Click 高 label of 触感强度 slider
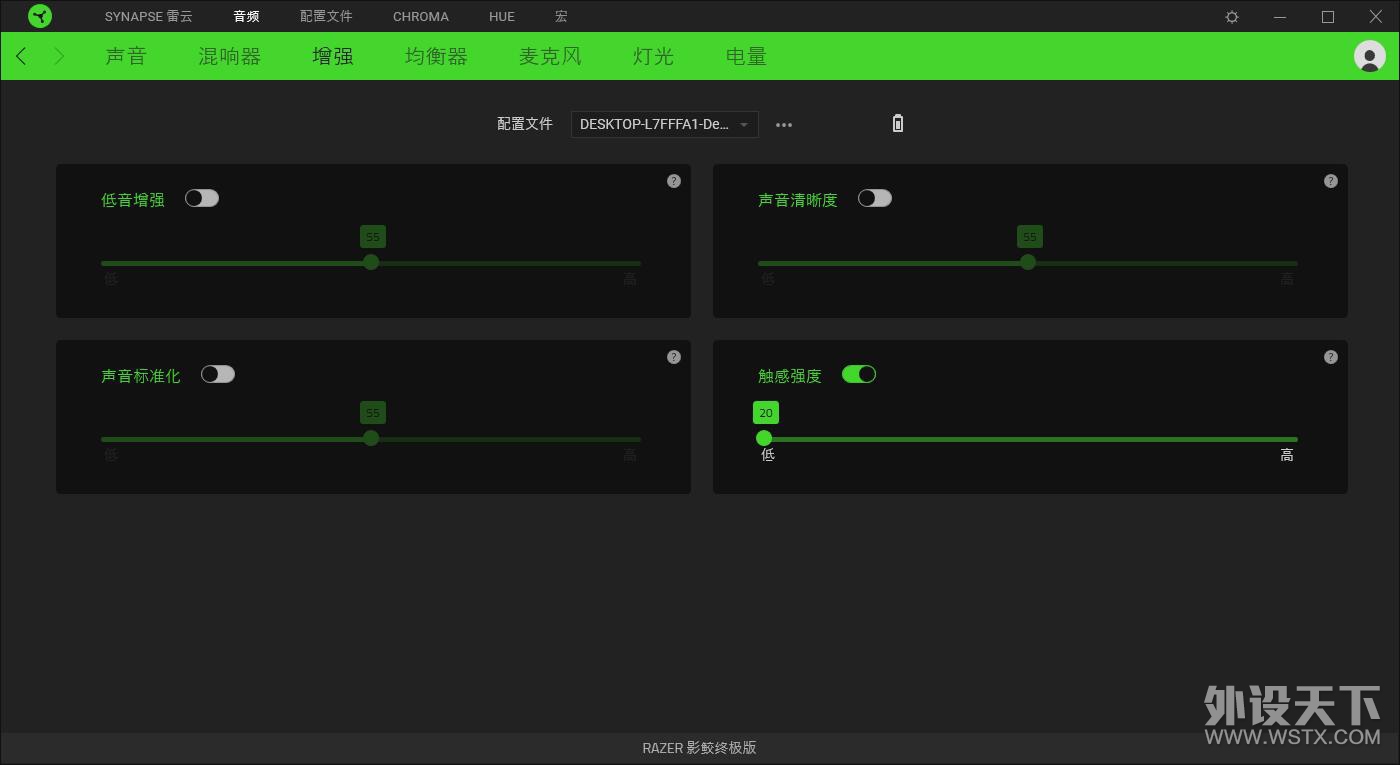The height and width of the screenshot is (765, 1400). pos(1287,455)
